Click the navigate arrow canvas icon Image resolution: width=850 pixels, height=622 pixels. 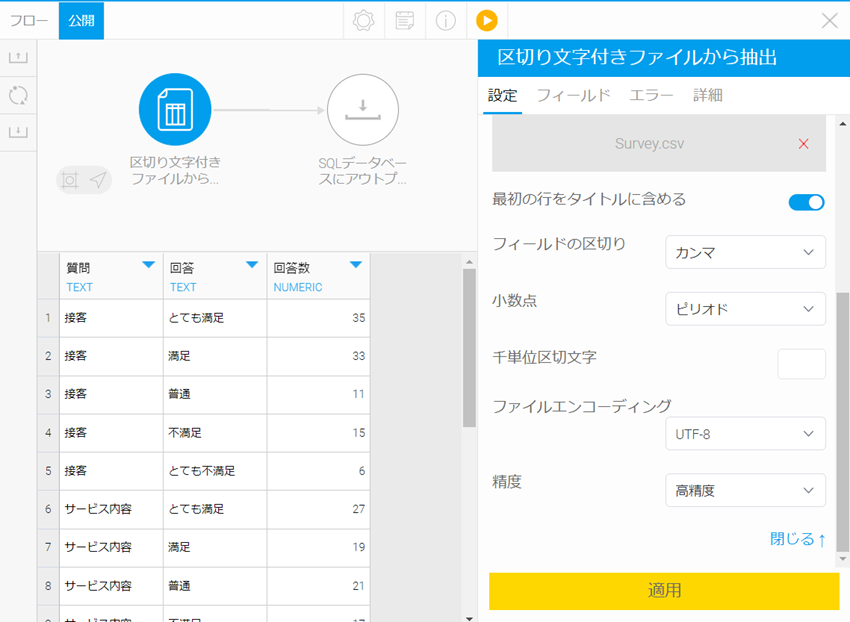pyautogui.click(x=98, y=180)
